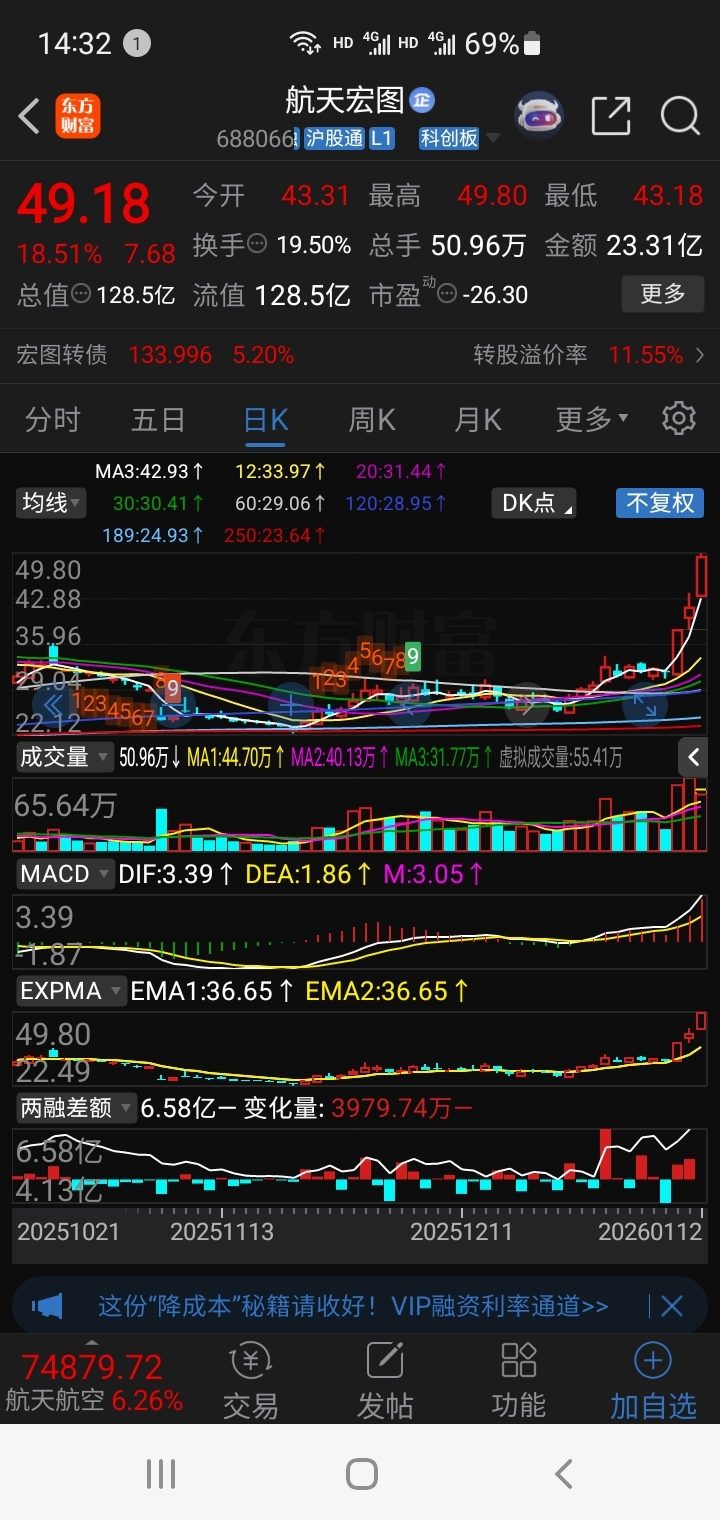Switch to 分时 tab

tap(52, 419)
